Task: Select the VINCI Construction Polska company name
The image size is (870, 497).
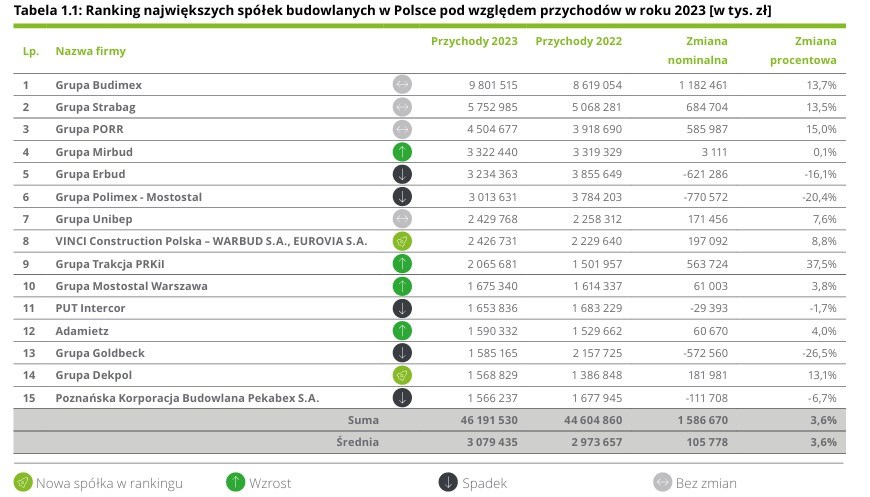Action: pyautogui.click(x=211, y=241)
